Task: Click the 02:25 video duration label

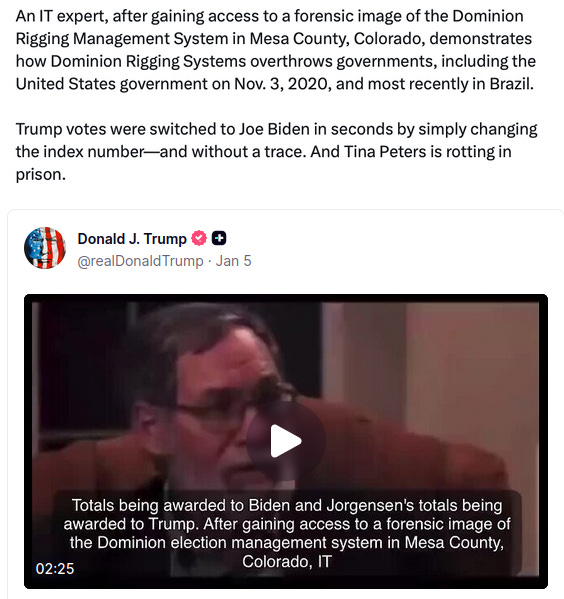Action: coord(55,568)
